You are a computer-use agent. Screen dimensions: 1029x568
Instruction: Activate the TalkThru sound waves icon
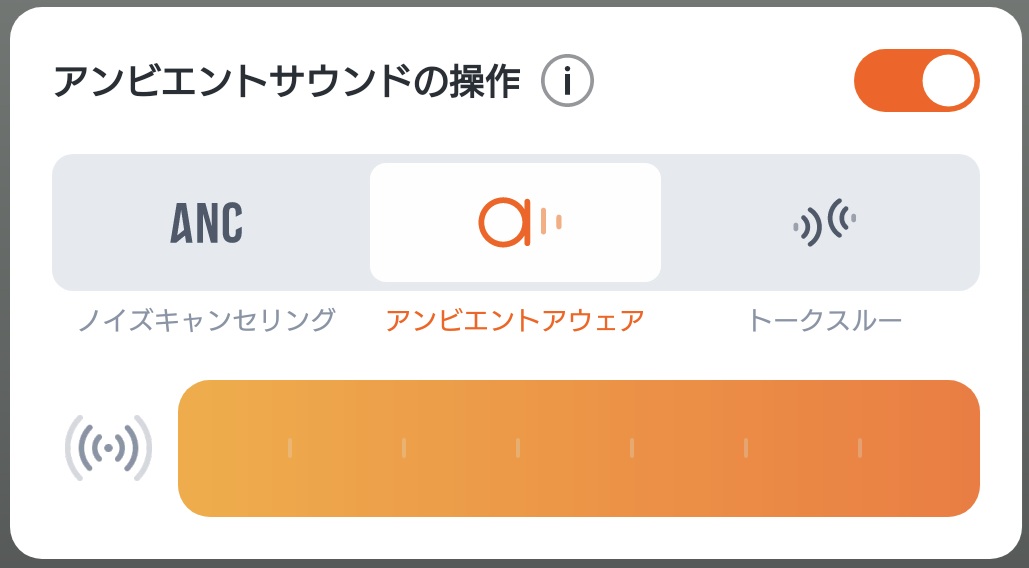click(x=824, y=222)
